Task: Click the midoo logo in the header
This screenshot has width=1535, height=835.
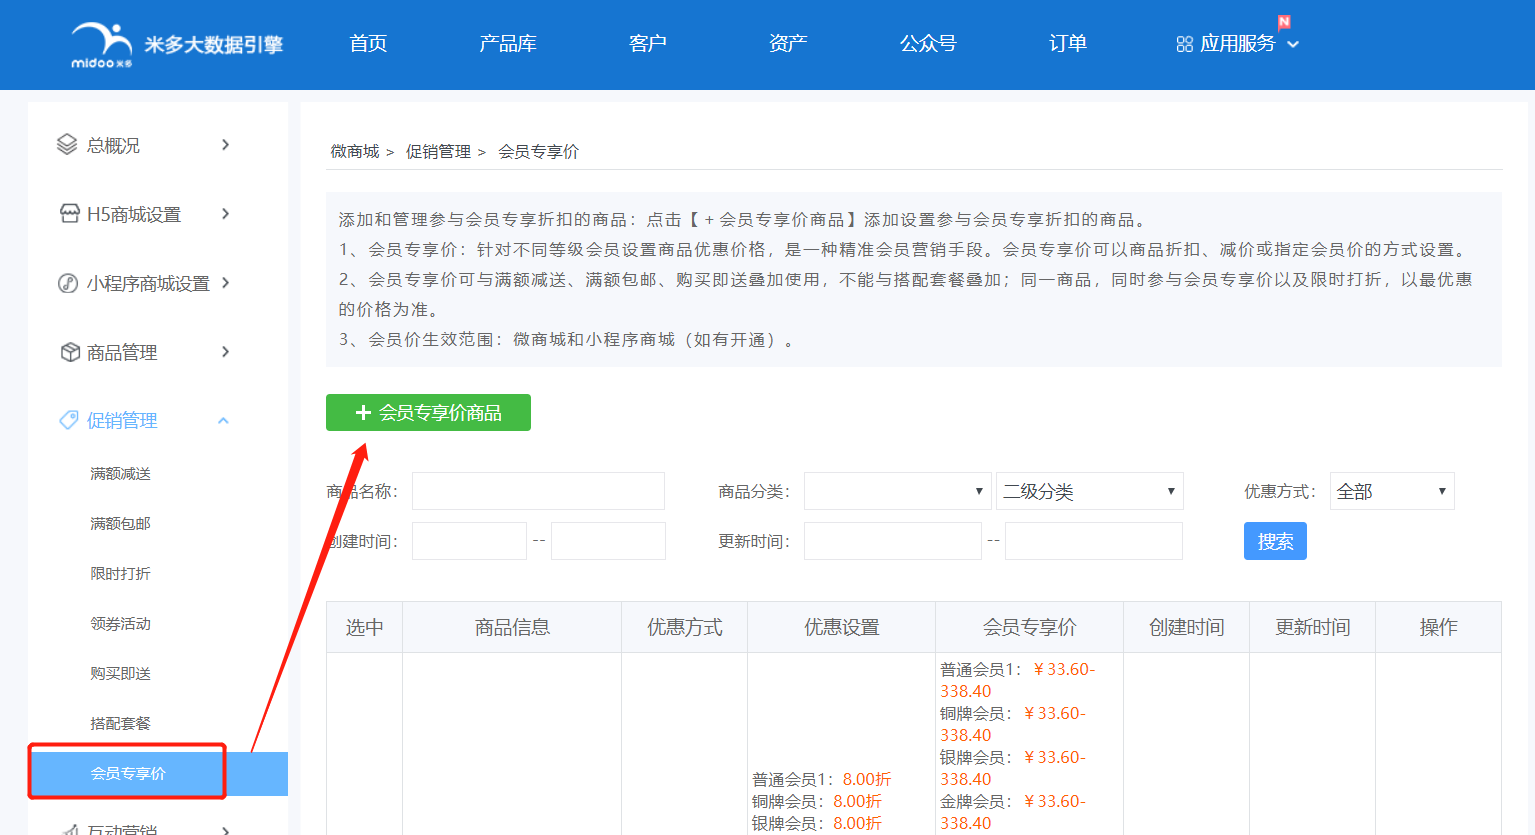Action: click(x=177, y=45)
